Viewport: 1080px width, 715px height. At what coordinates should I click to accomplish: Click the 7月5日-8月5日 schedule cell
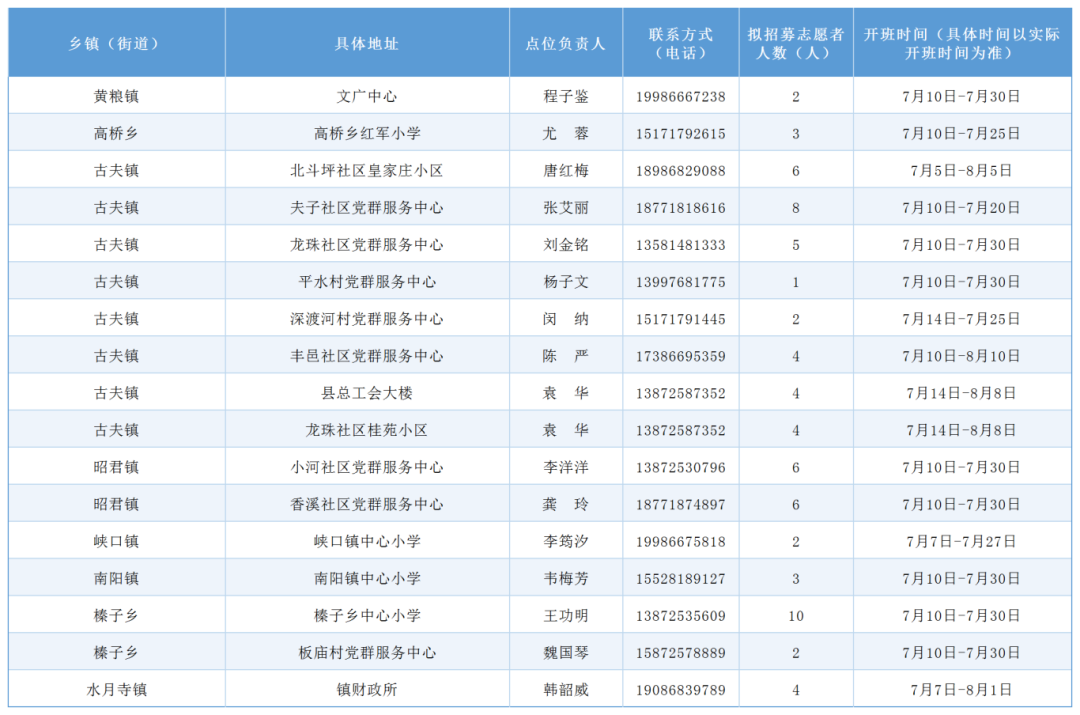point(963,169)
